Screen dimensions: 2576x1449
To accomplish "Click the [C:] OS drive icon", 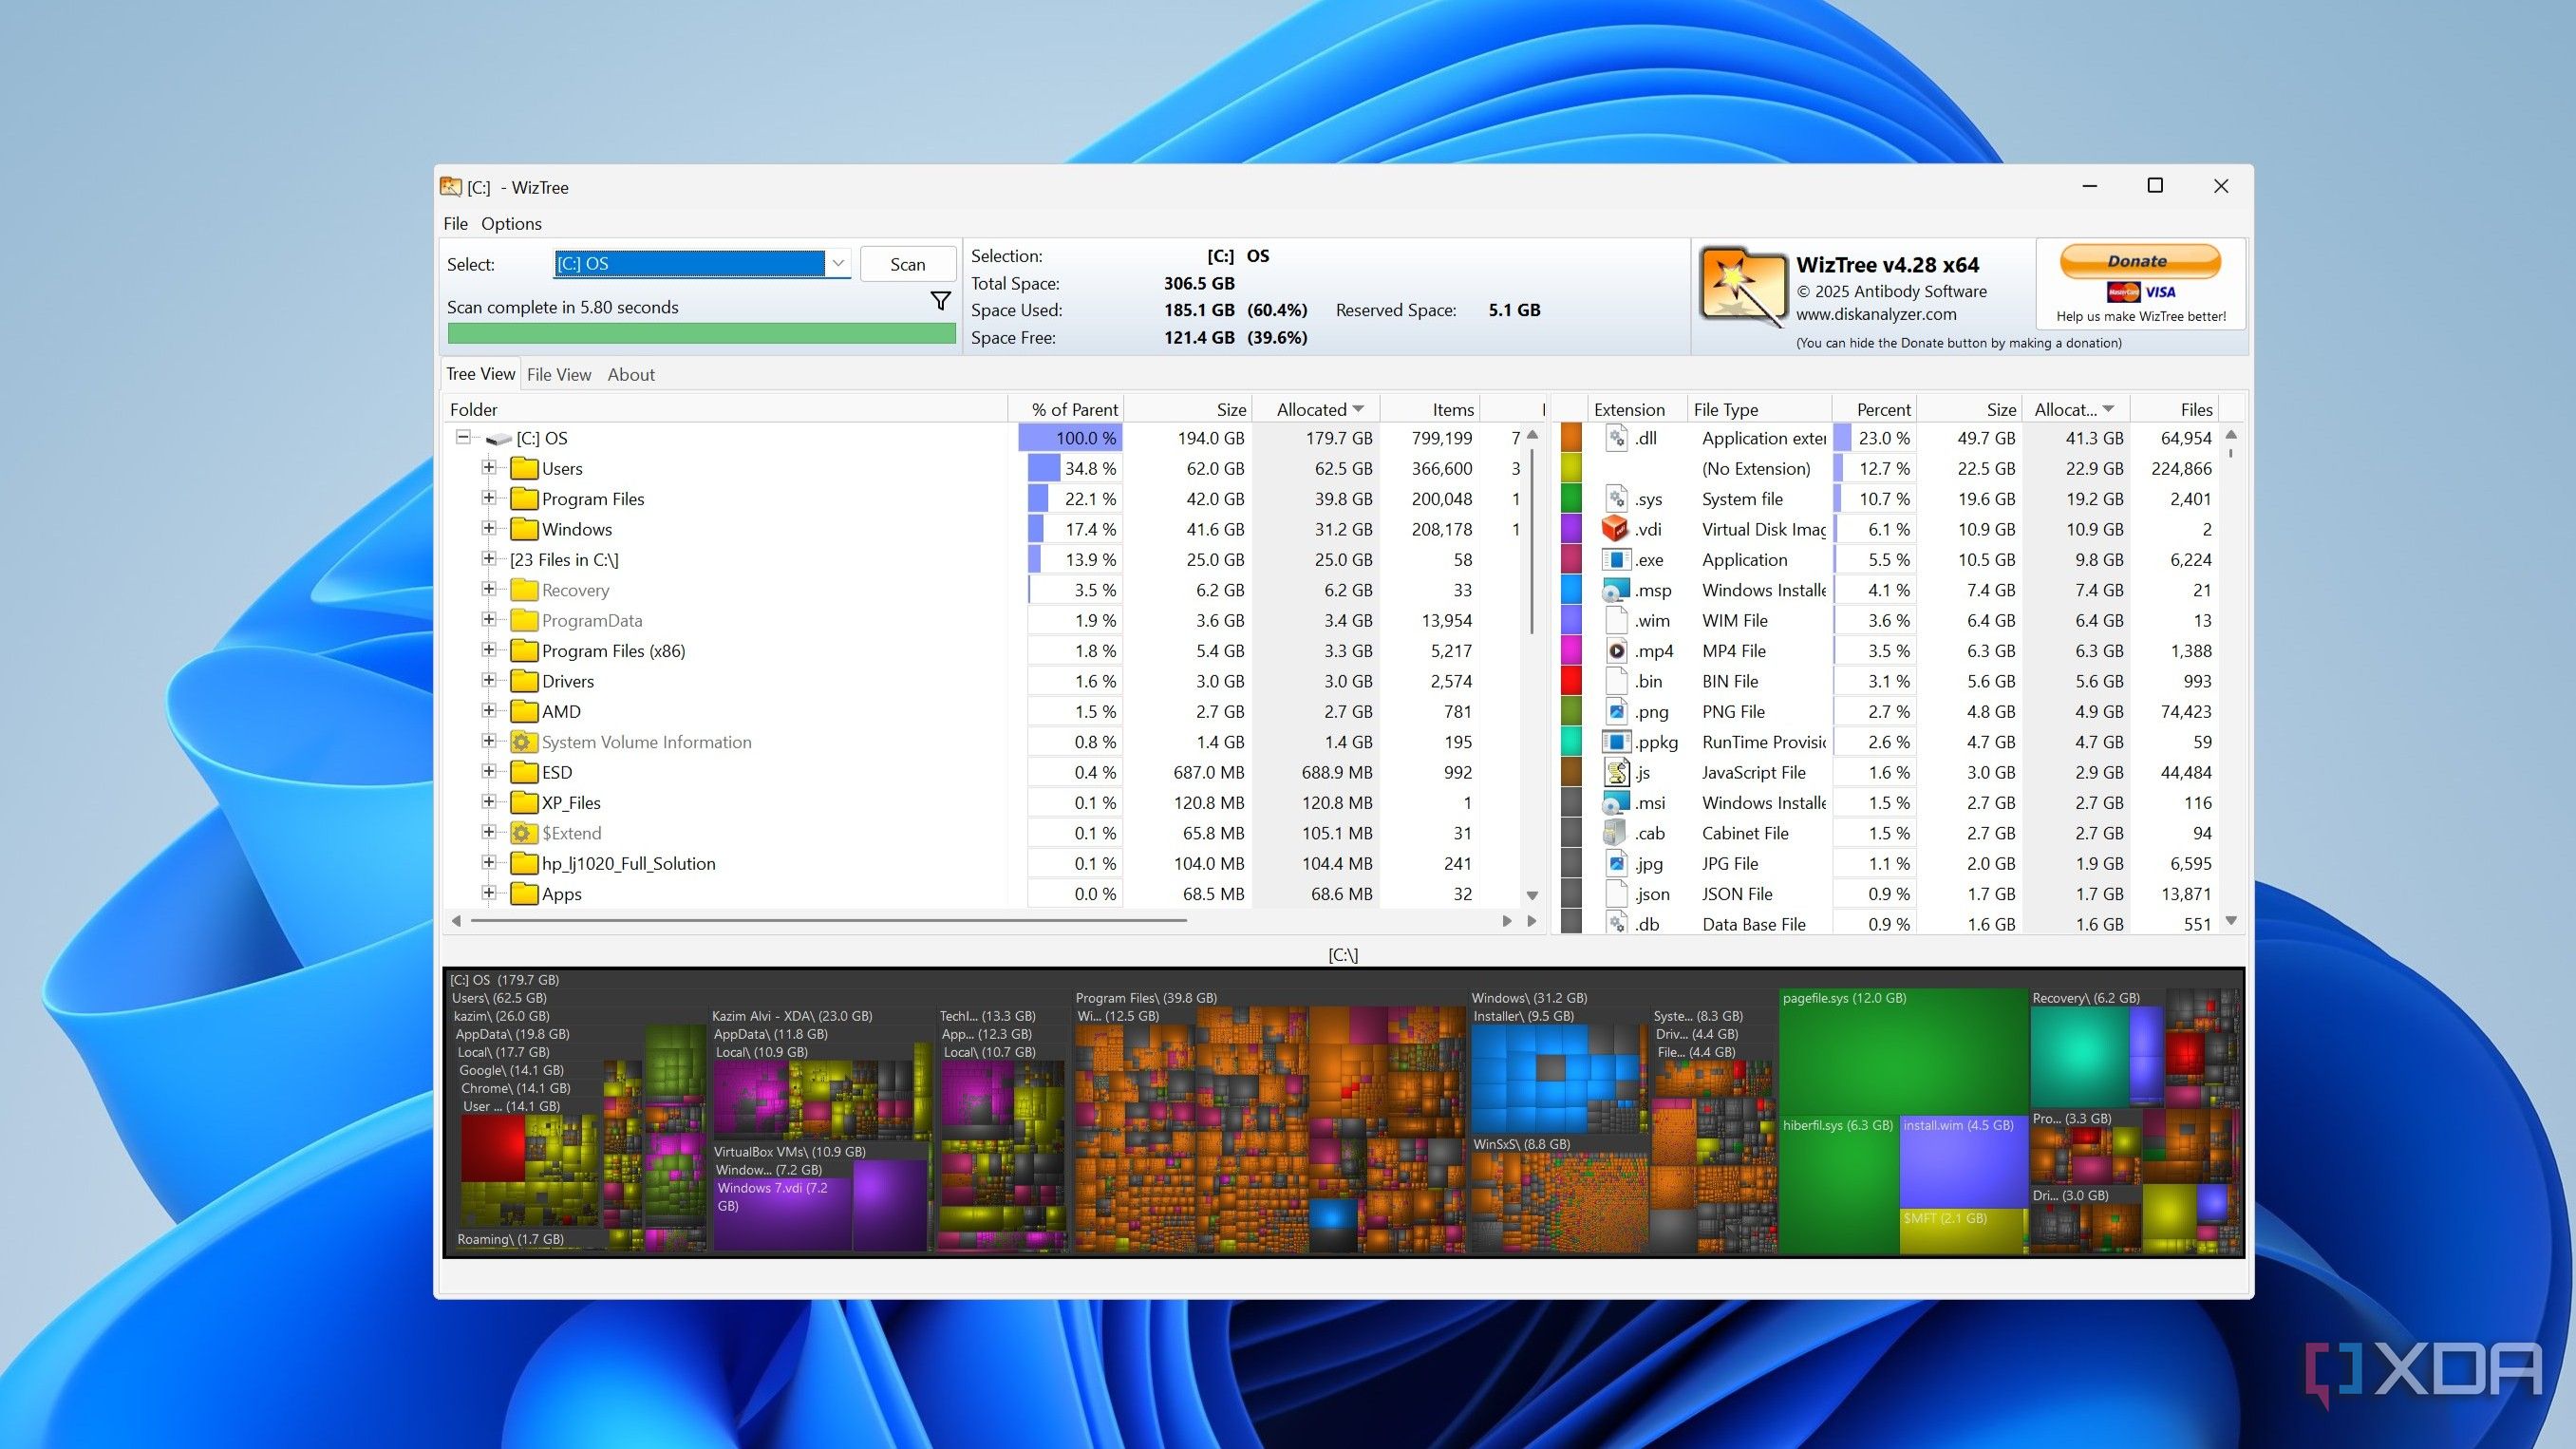I will pyautogui.click(x=498, y=439).
